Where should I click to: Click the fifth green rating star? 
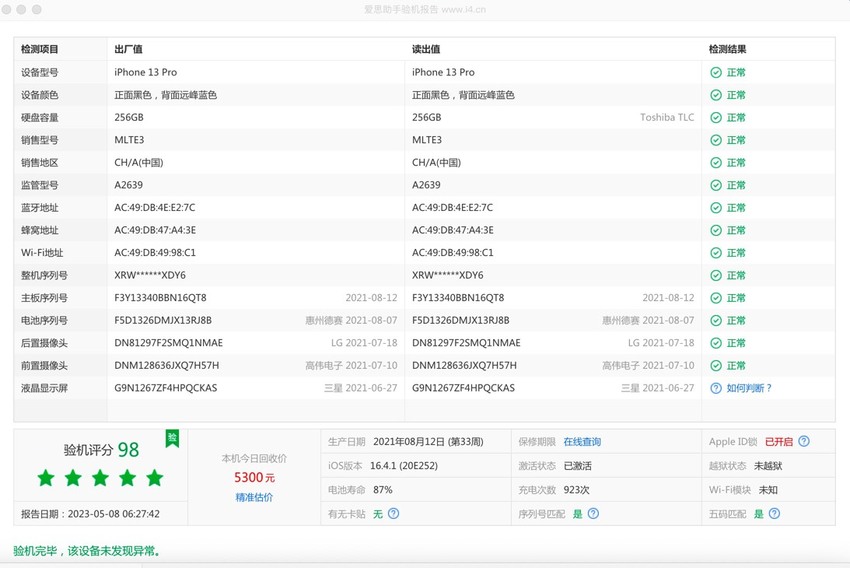pos(154,478)
